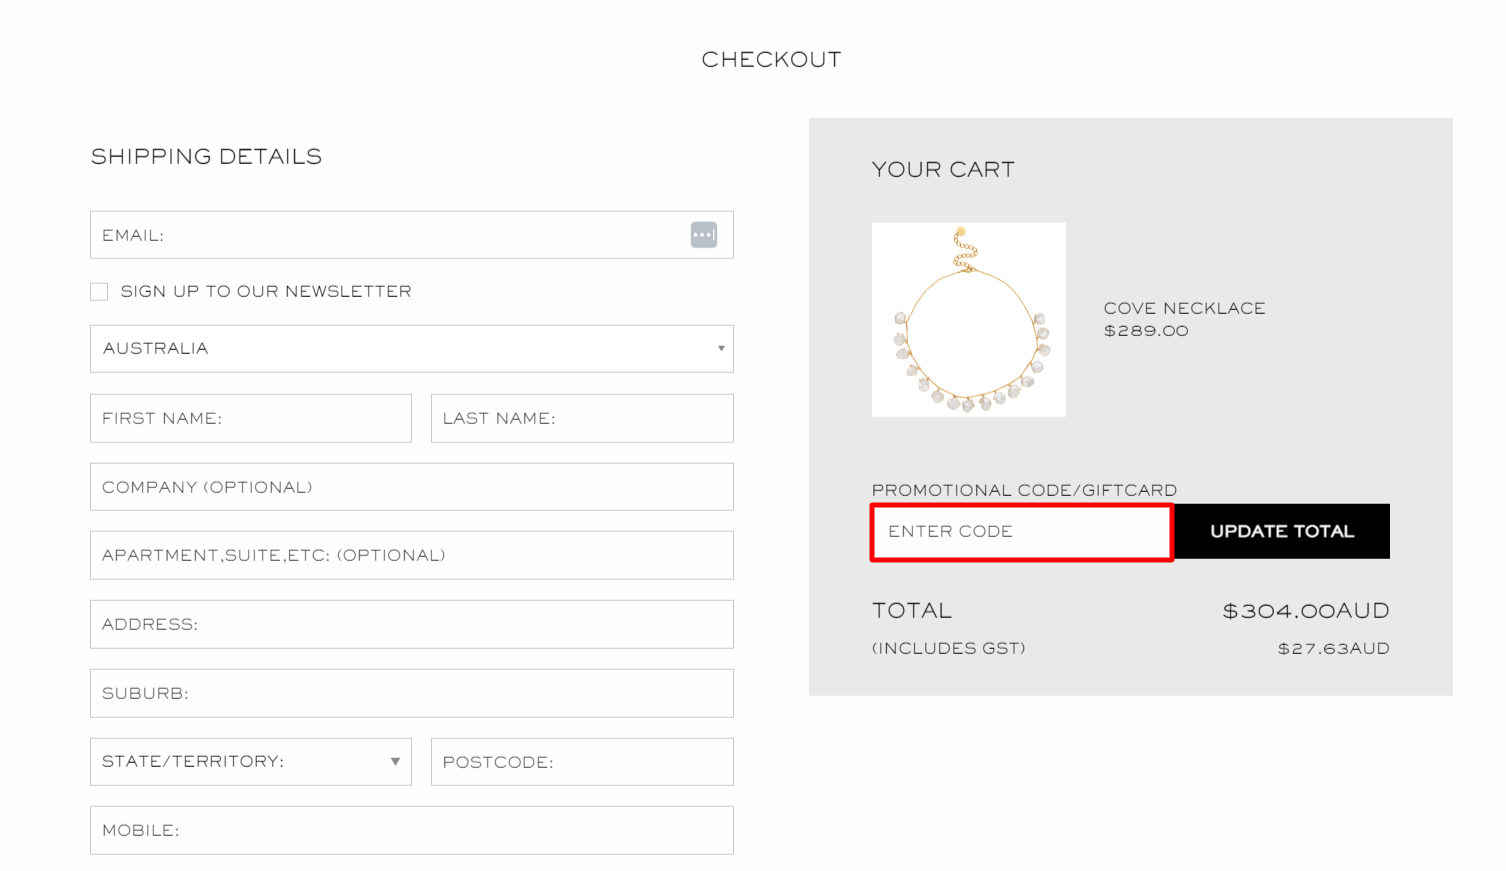This screenshot has width=1506, height=871.
Task: Click the Address input field
Action: [411, 624]
